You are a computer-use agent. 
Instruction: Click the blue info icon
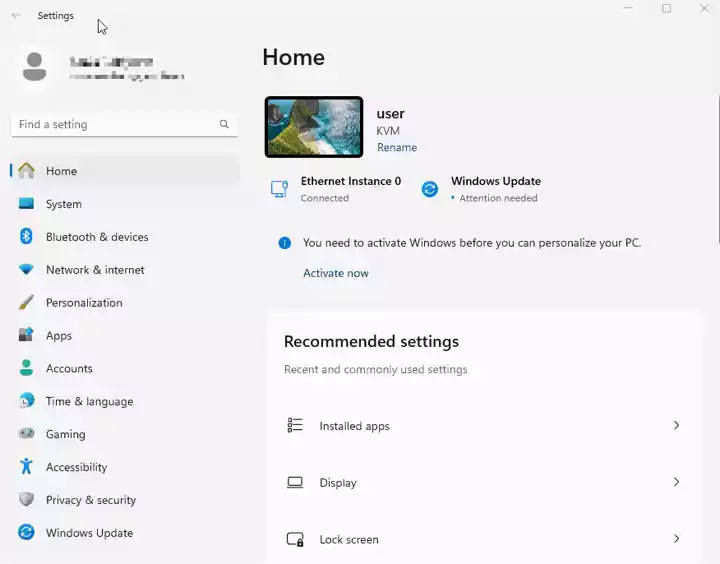pyautogui.click(x=285, y=243)
